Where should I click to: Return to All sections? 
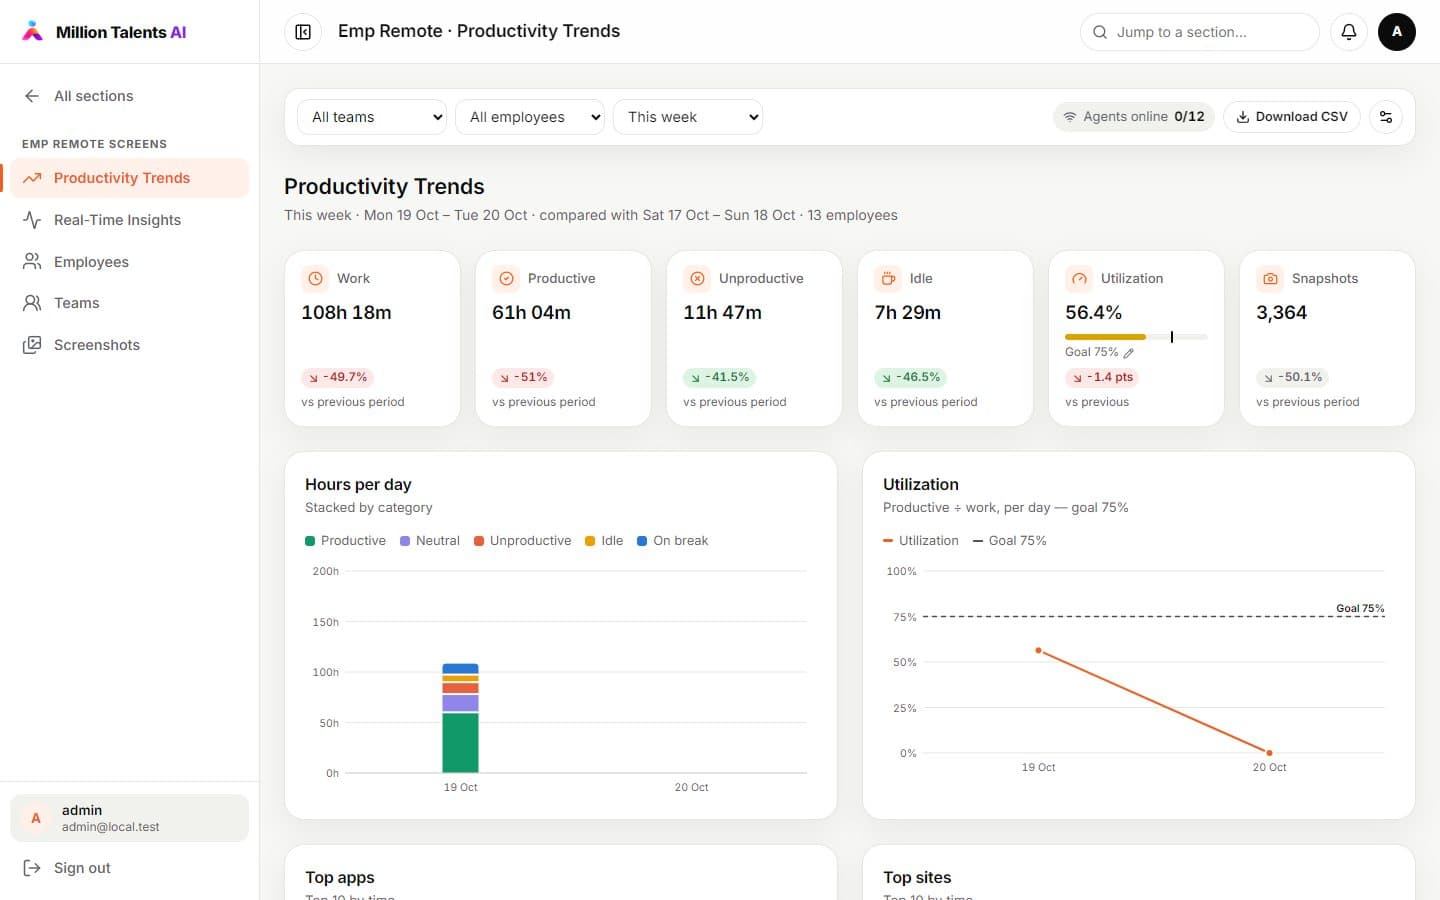(x=130, y=96)
